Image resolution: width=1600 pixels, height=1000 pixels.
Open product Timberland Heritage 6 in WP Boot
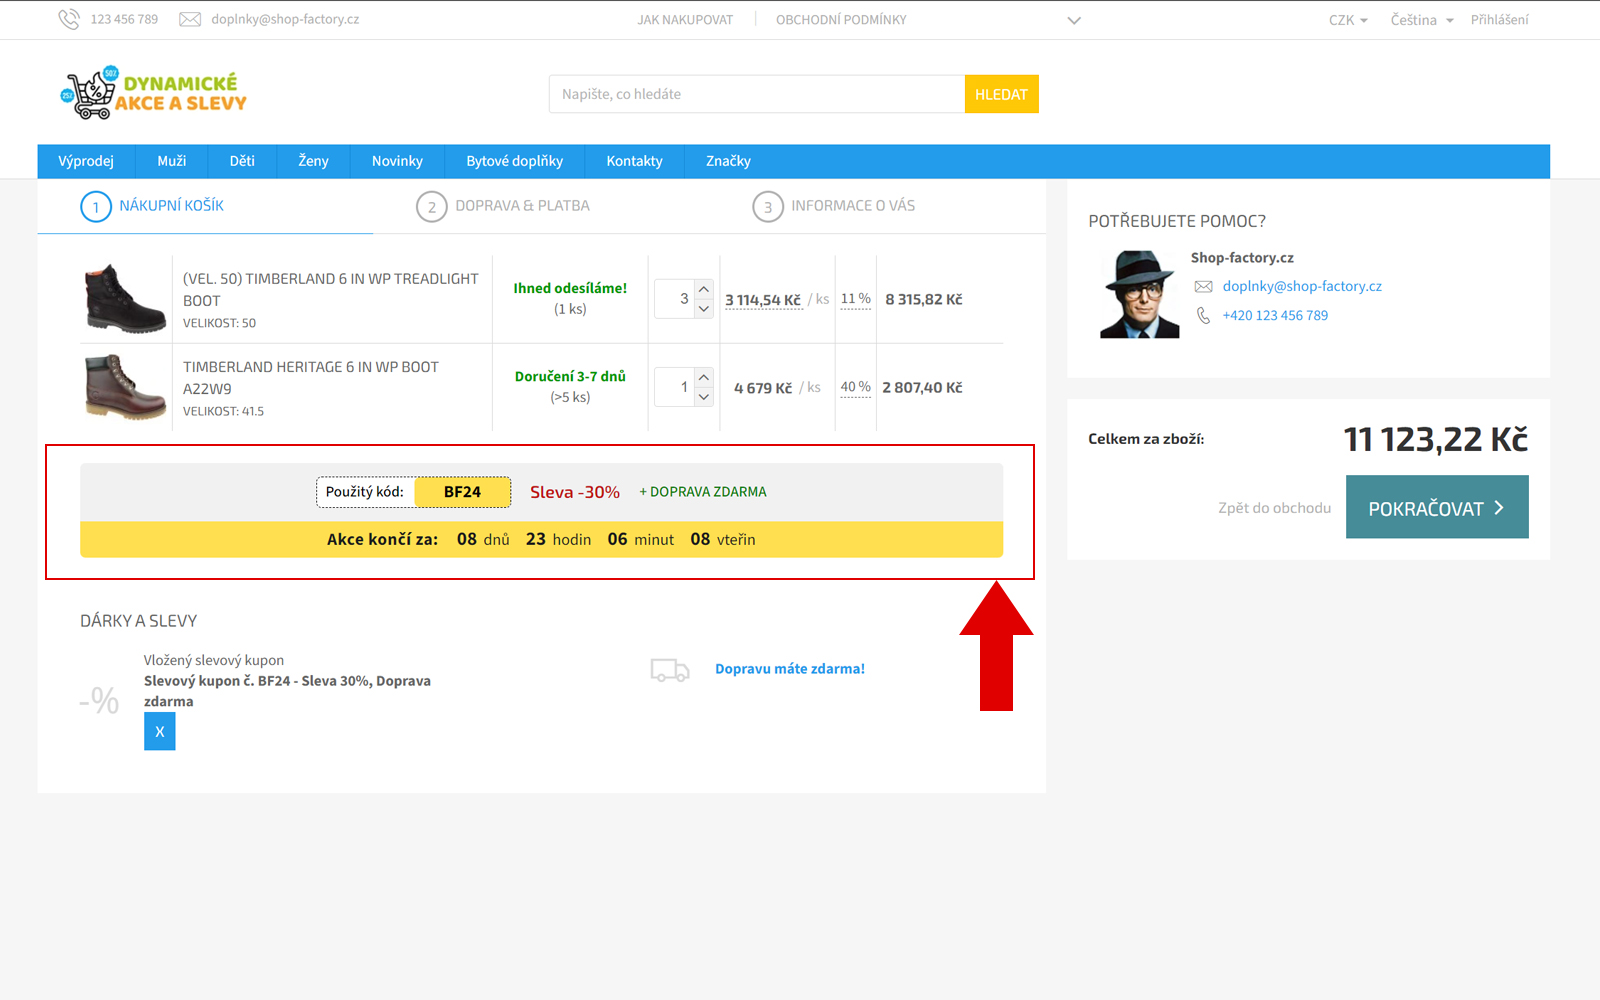pyautogui.click(x=311, y=377)
